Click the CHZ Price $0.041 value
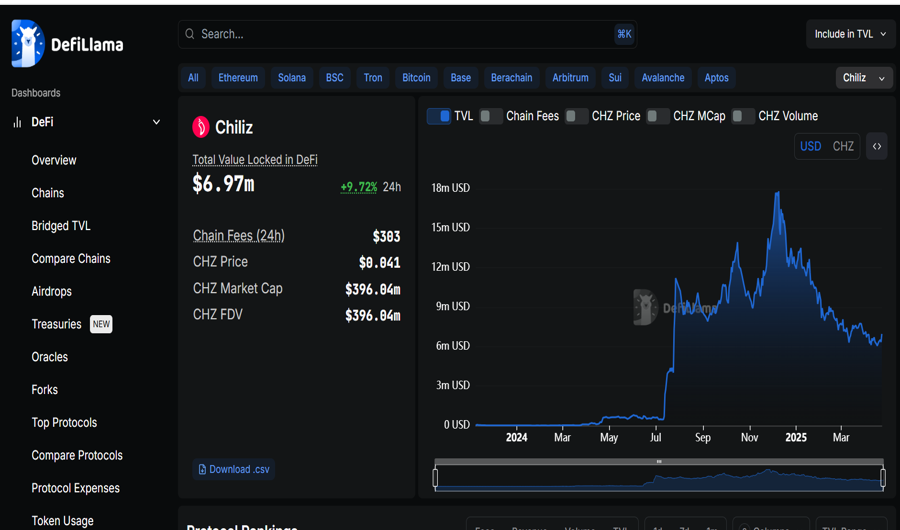Screen dimensions: 900x530 coord(379,263)
